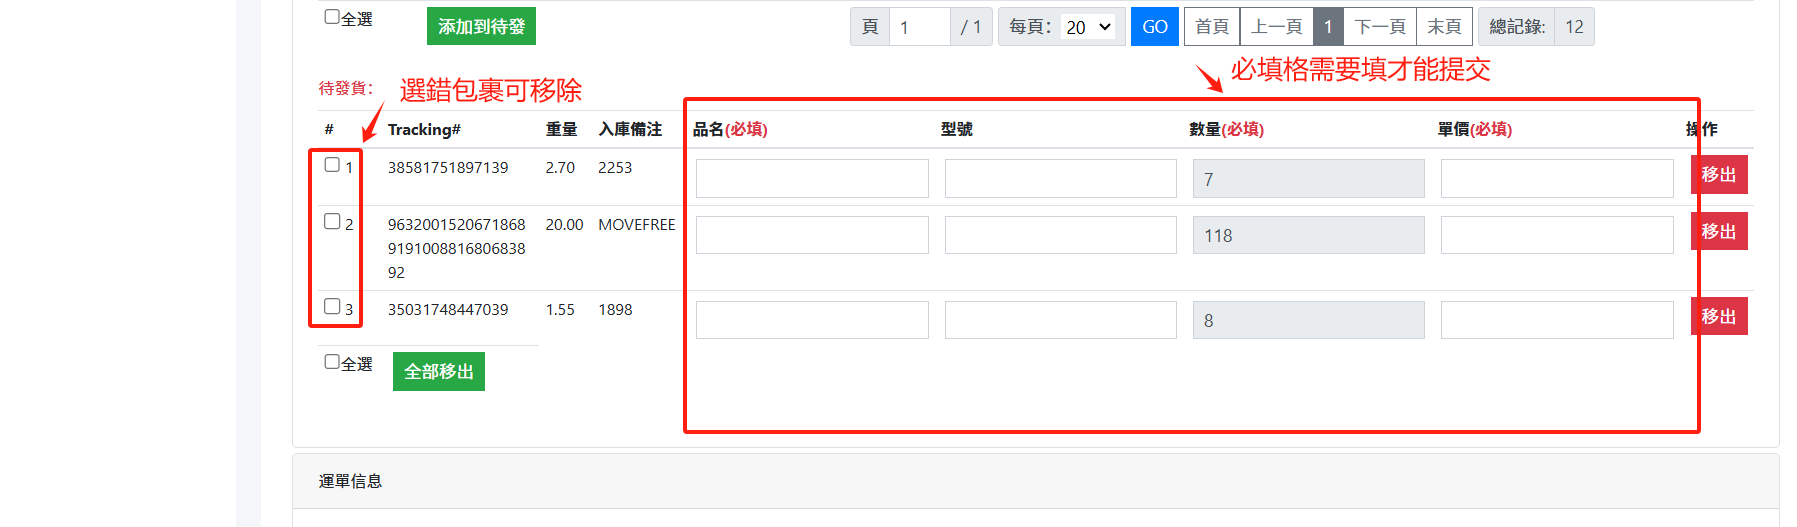Click 移出 for tracking 35031748447039
Image resolution: width=1797 pixels, height=527 pixels.
click(1718, 317)
